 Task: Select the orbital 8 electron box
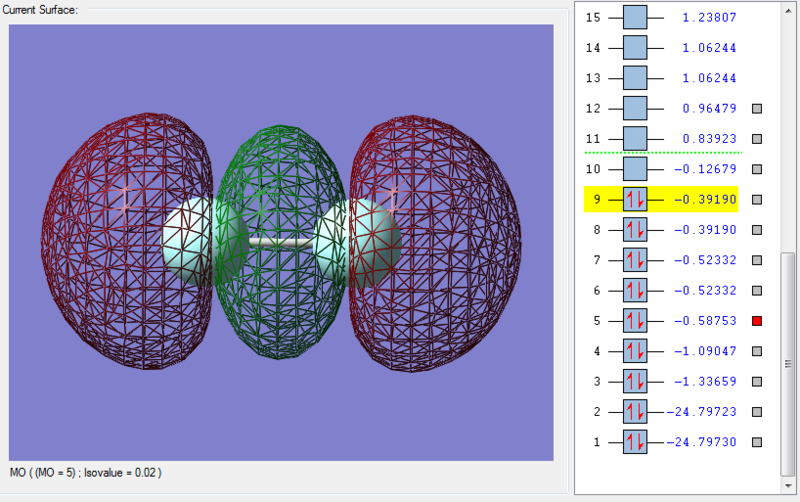pyautogui.click(x=635, y=230)
